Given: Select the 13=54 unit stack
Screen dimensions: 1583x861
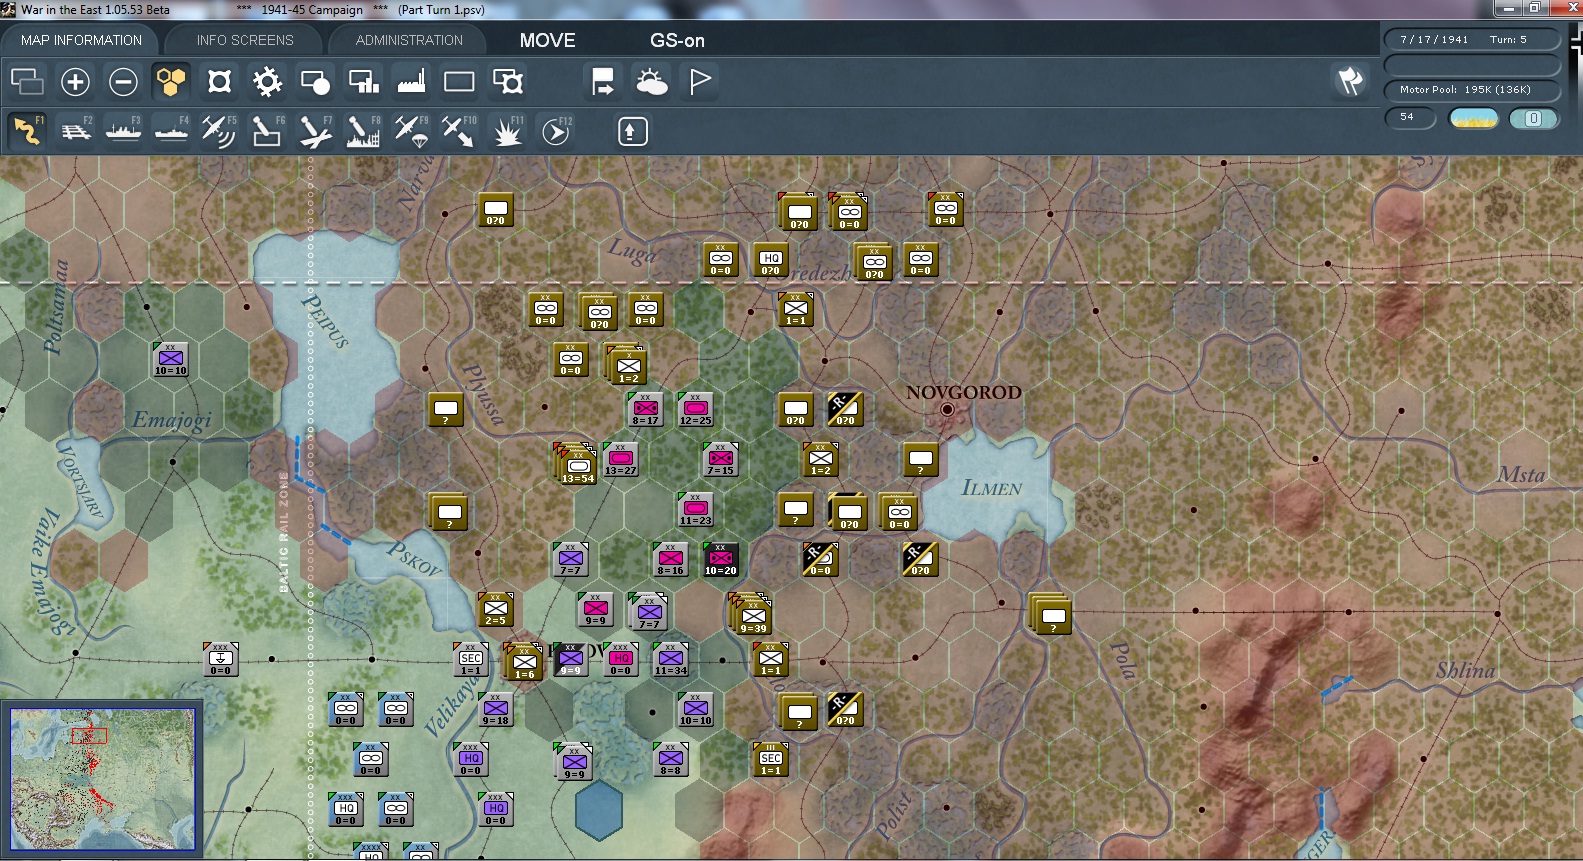Looking at the screenshot, I should (x=577, y=463).
